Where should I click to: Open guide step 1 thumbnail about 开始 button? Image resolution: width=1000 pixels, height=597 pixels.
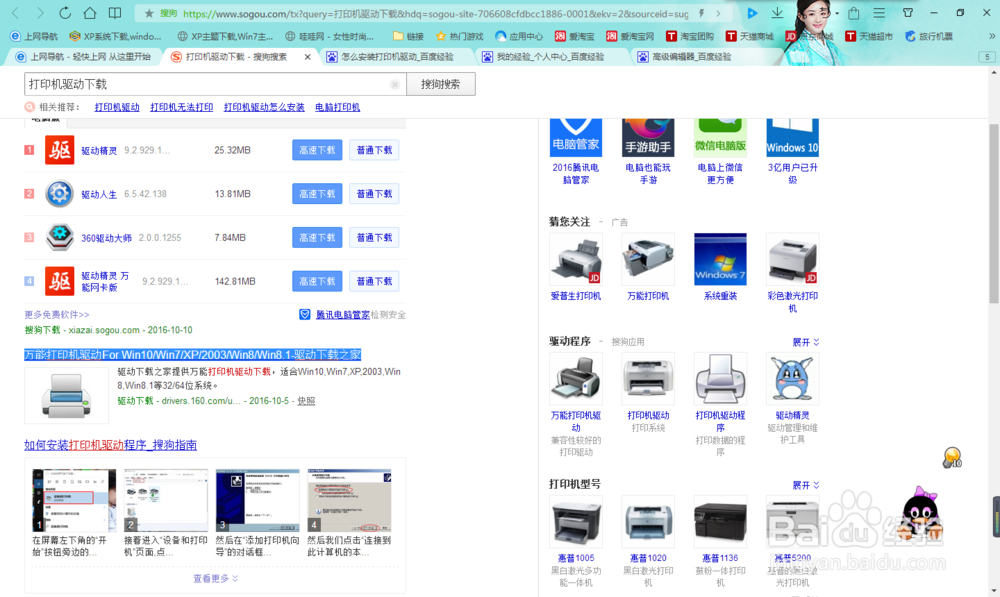pos(74,501)
